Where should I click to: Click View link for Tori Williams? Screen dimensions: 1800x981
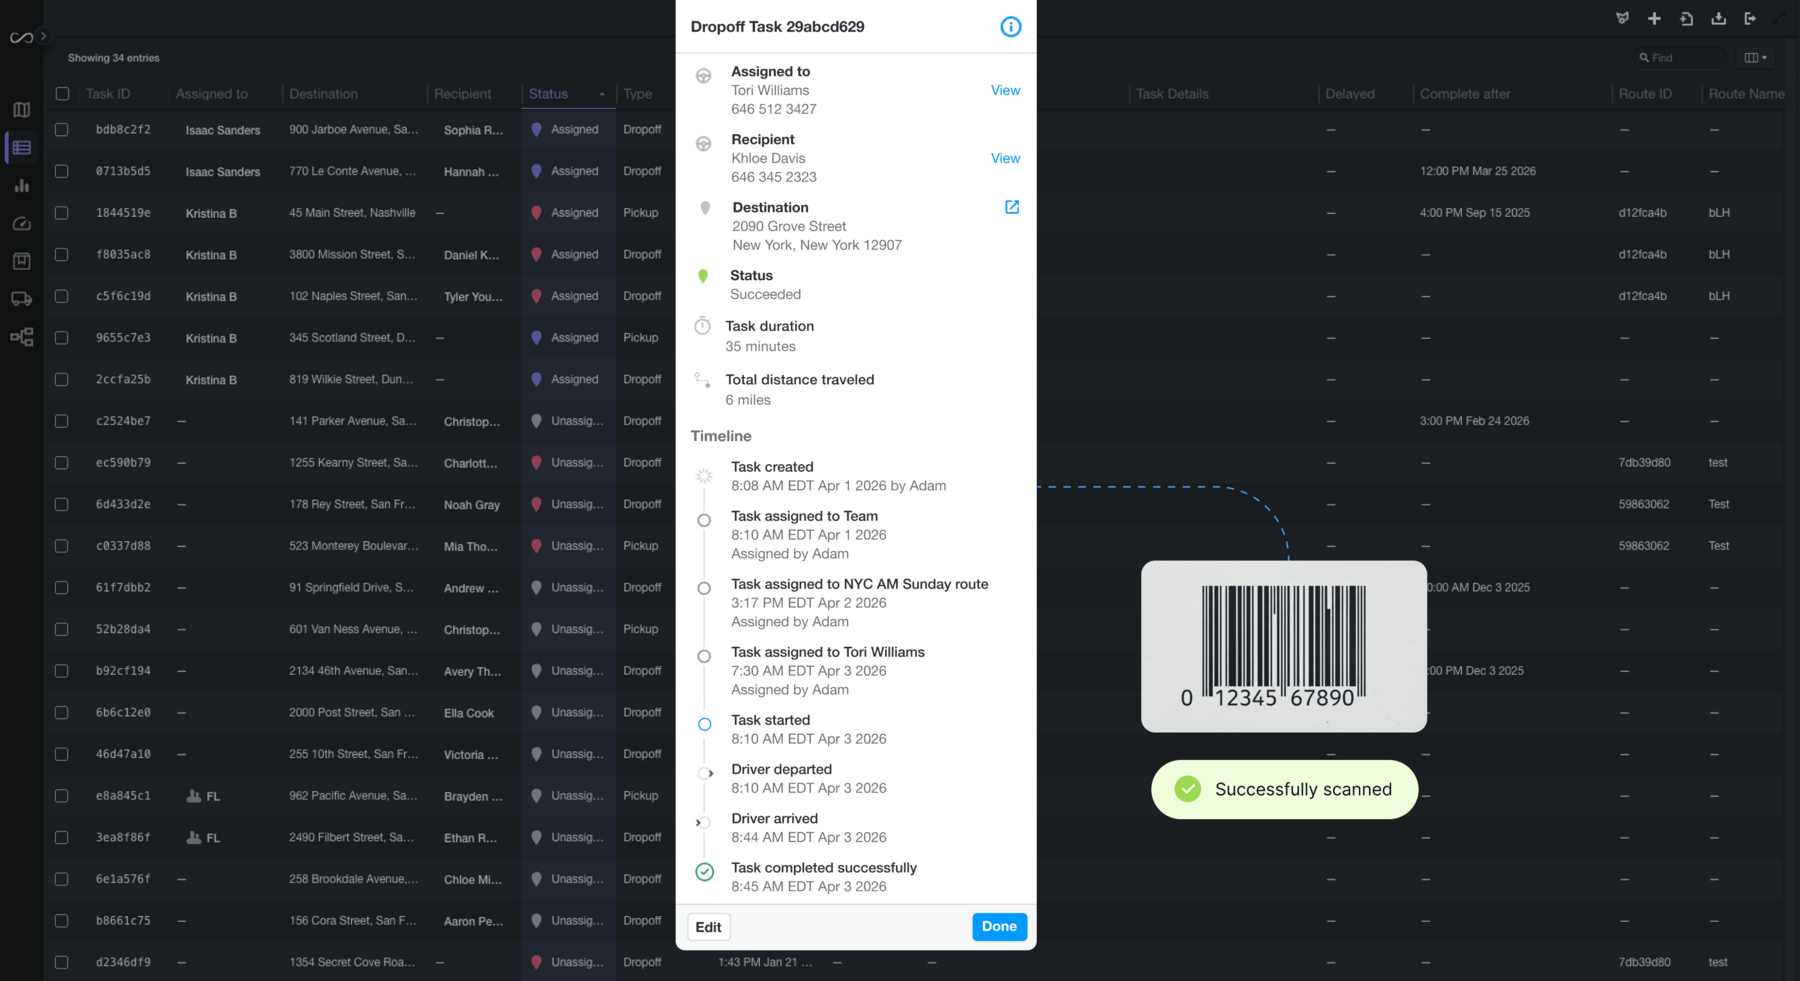(x=1005, y=91)
